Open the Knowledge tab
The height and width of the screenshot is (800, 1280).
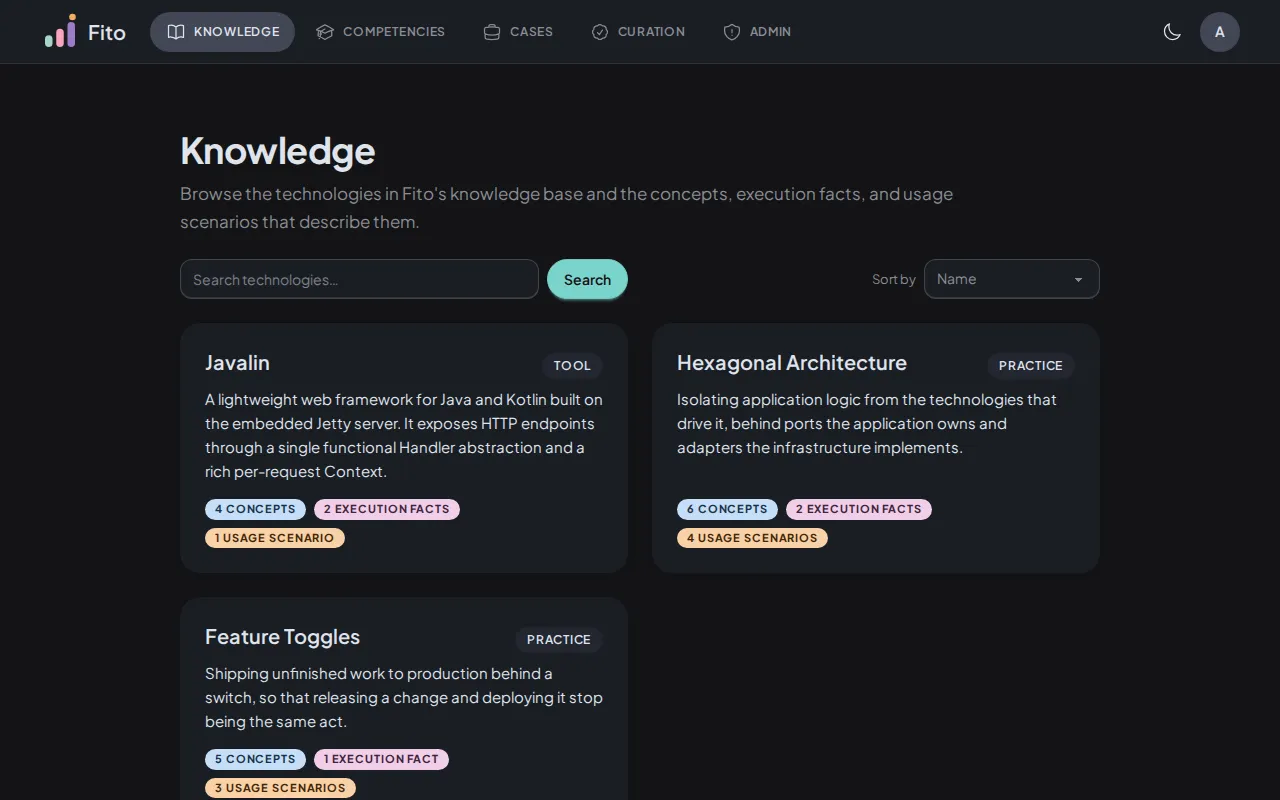pos(222,32)
